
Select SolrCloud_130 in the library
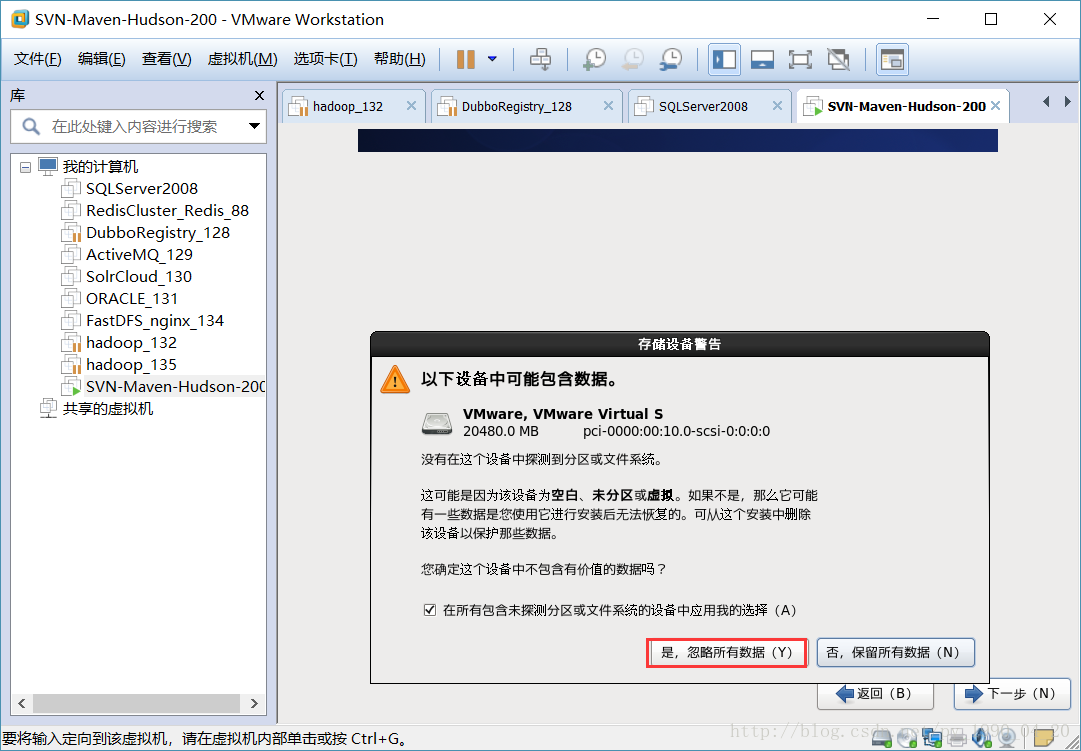click(139, 277)
